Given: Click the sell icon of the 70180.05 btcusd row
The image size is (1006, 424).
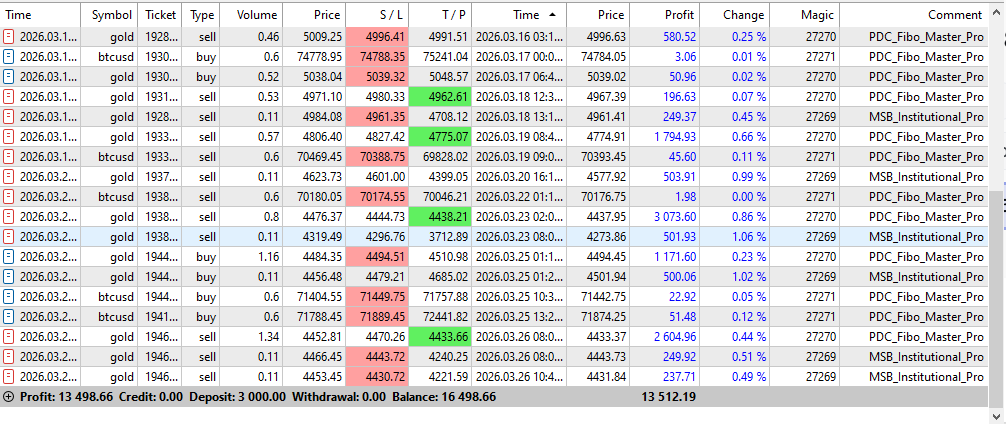Looking at the screenshot, I should (9, 197).
